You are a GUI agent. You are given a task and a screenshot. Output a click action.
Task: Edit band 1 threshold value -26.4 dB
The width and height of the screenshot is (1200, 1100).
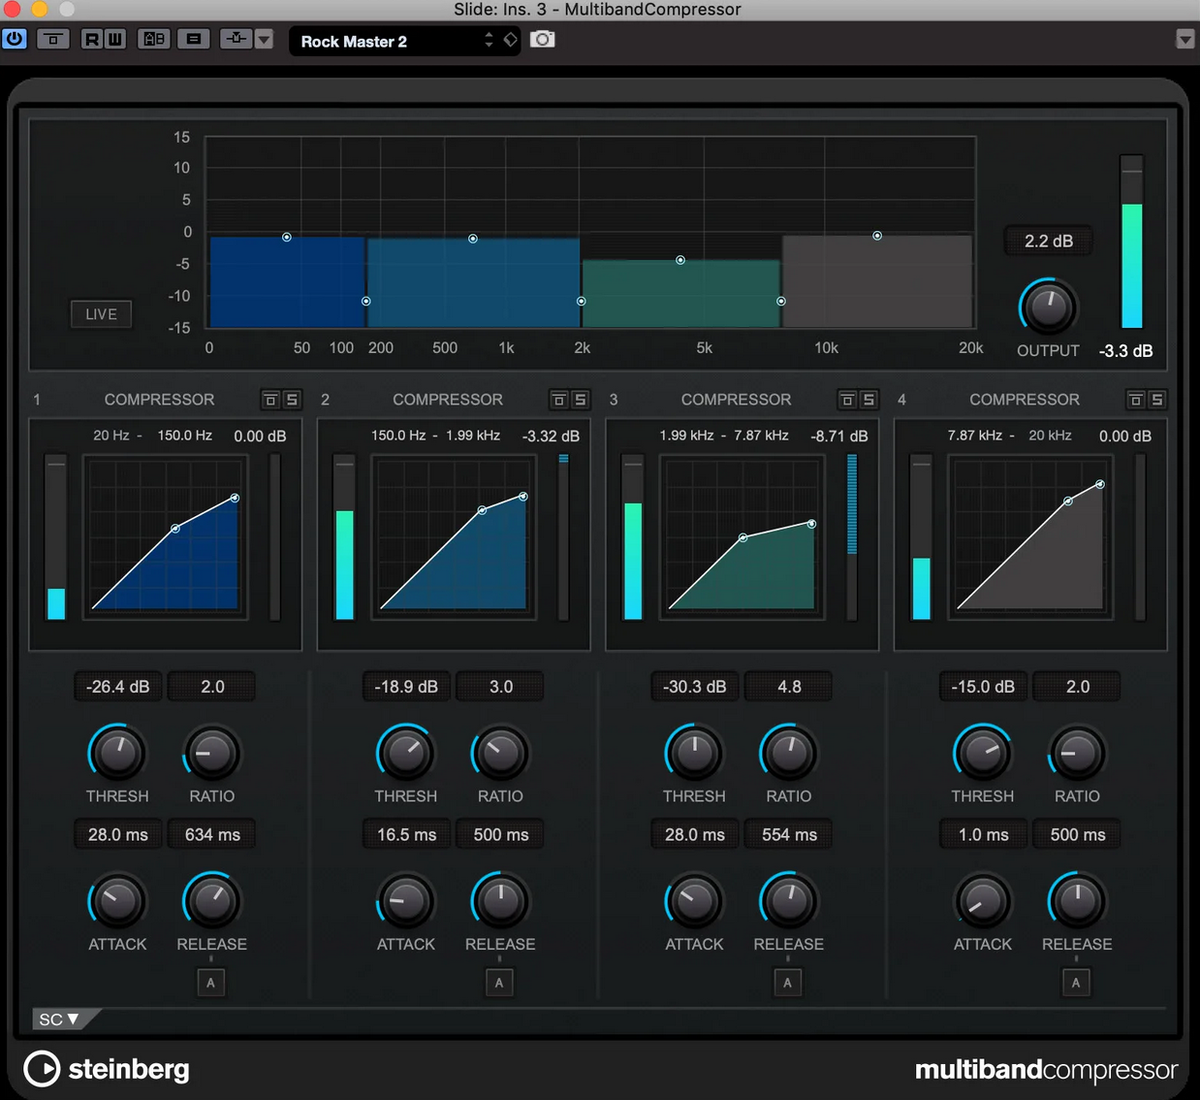pyautogui.click(x=118, y=687)
